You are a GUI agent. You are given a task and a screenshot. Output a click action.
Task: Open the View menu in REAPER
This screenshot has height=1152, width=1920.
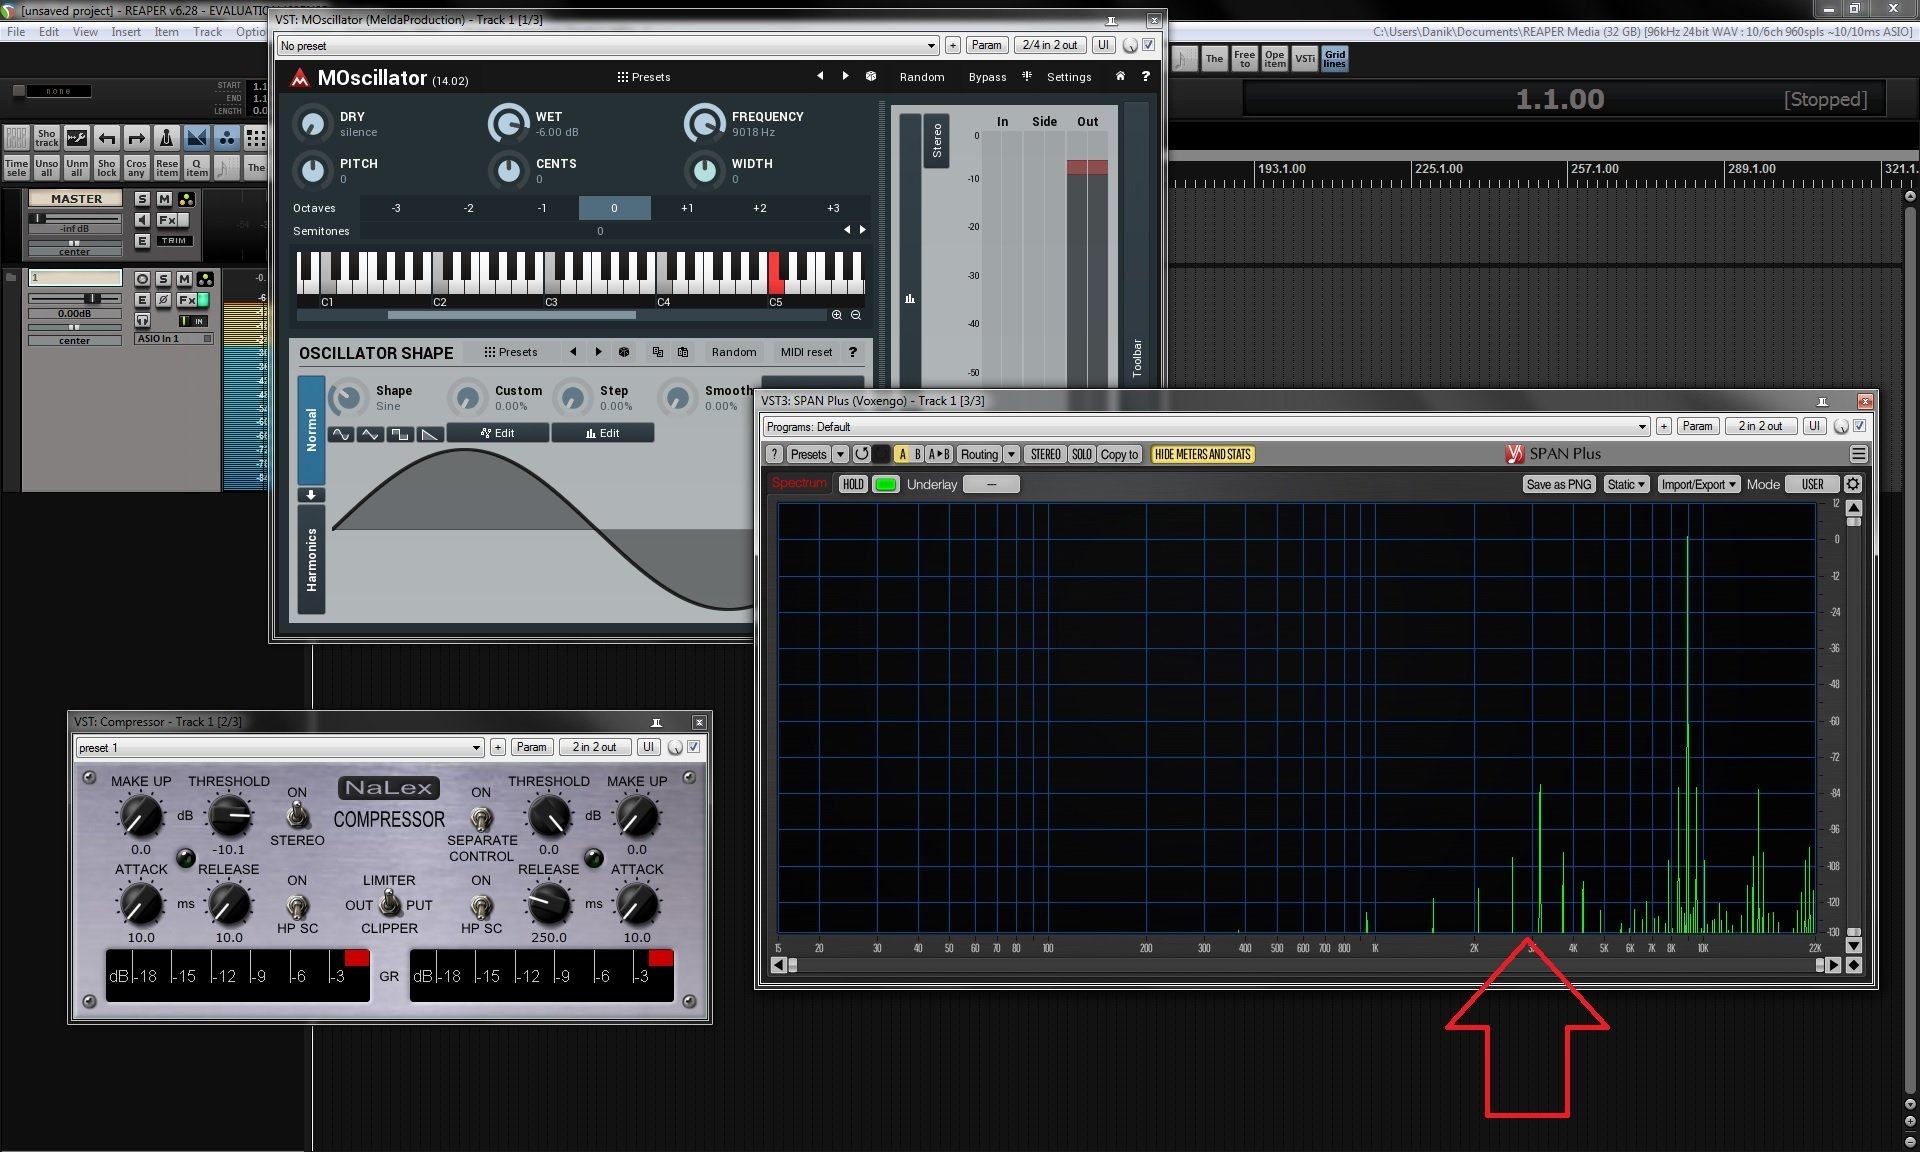click(x=85, y=32)
